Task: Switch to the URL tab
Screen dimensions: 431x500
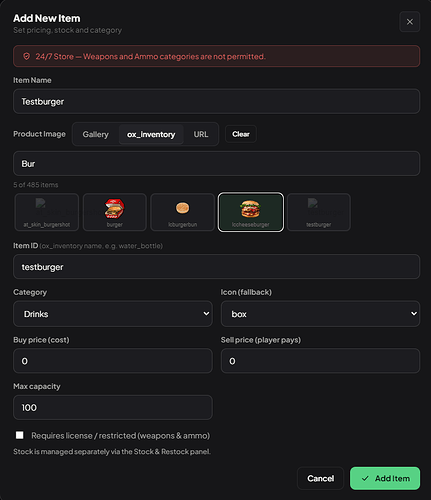Action: click(x=201, y=134)
